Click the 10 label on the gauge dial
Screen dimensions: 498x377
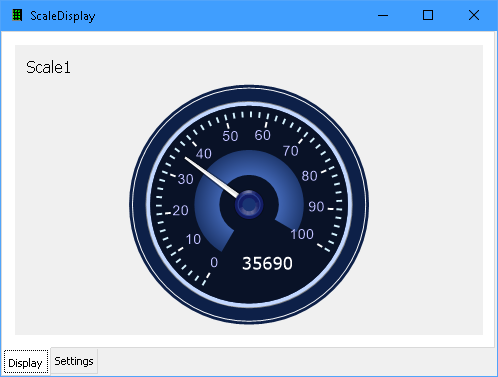click(193, 239)
